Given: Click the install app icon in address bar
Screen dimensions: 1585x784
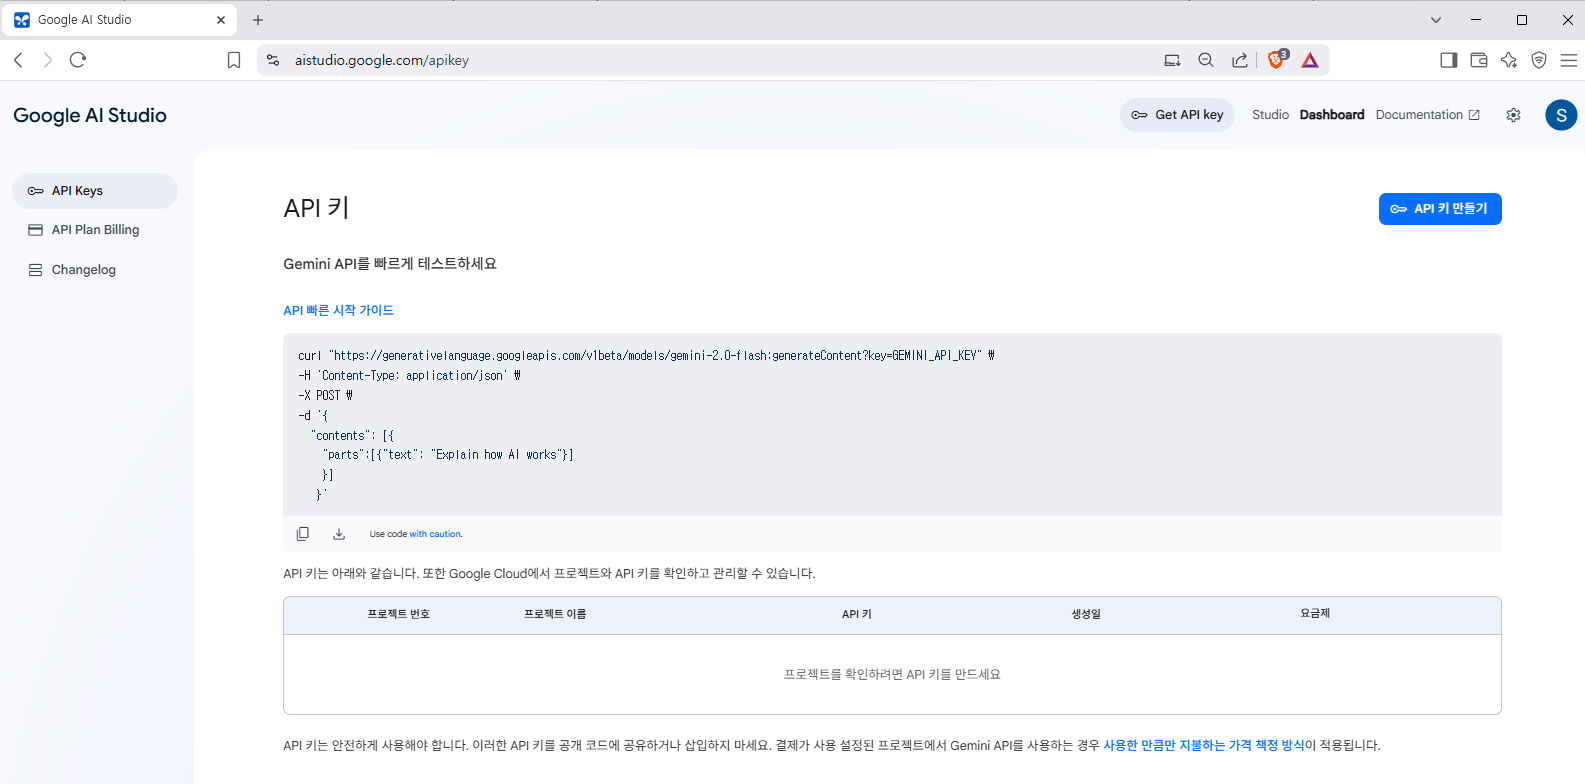Looking at the screenshot, I should pyautogui.click(x=1172, y=60).
